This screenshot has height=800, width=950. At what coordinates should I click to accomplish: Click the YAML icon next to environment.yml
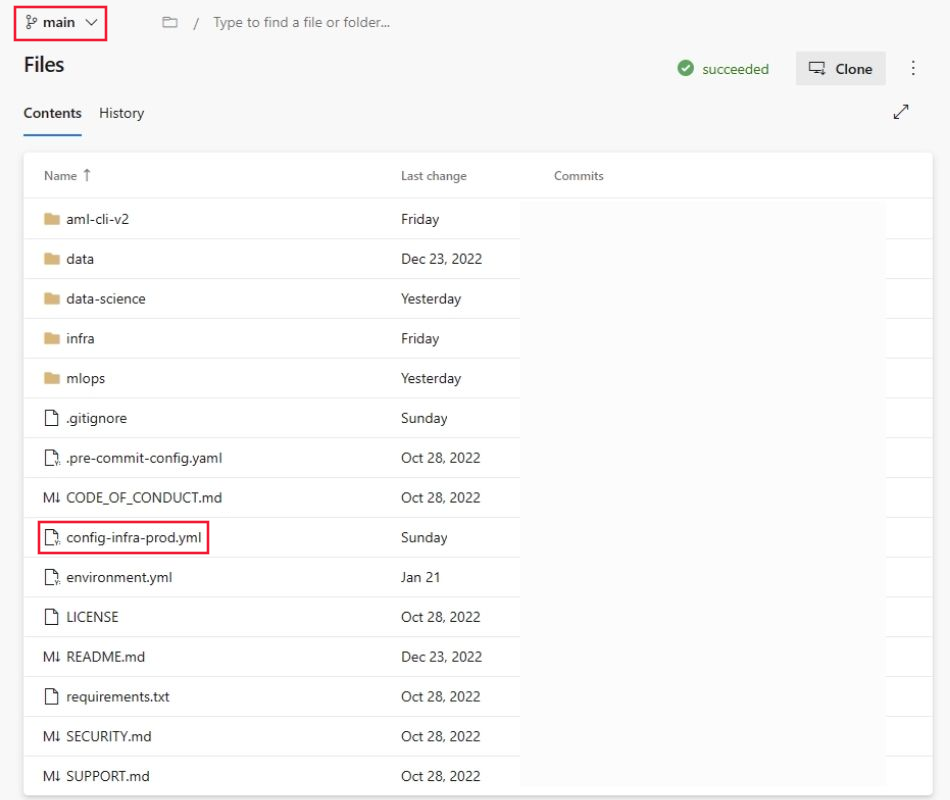(x=52, y=577)
